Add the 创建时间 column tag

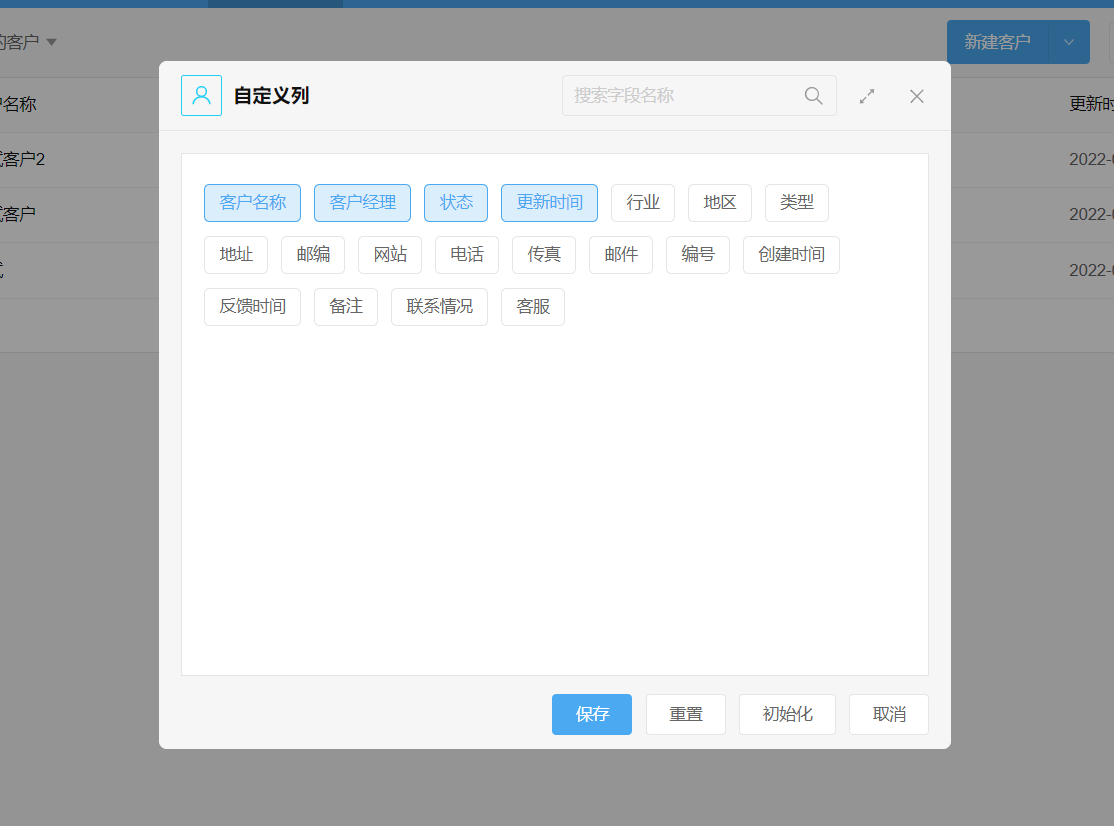(x=791, y=255)
